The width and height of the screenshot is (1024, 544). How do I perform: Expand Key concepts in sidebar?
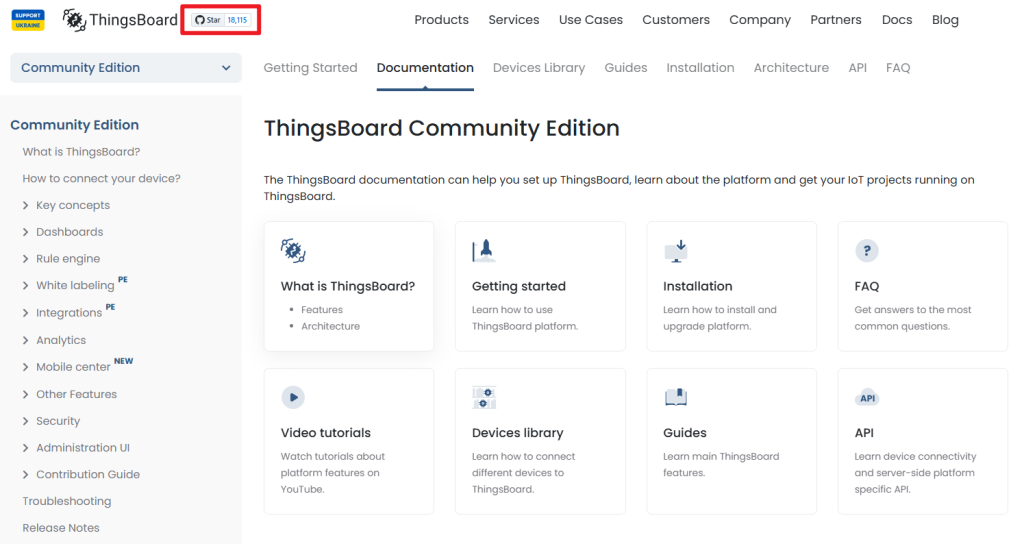click(x=25, y=205)
